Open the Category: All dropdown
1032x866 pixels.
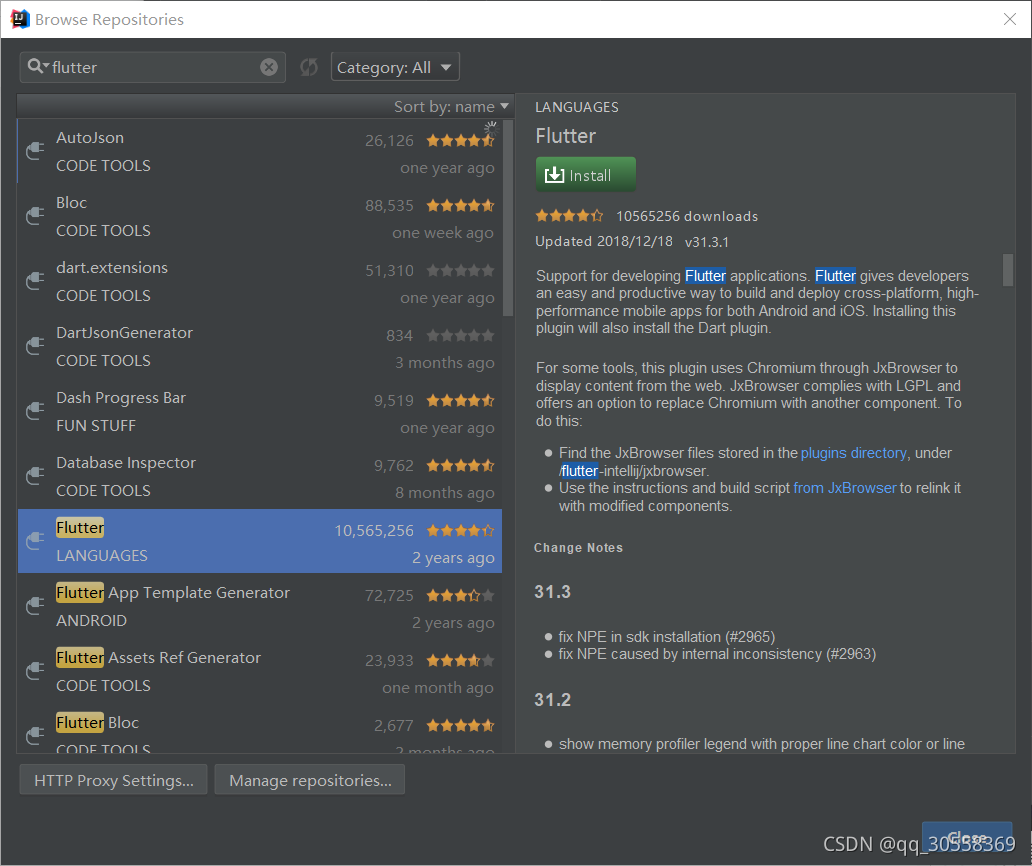click(x=395, y=67)
